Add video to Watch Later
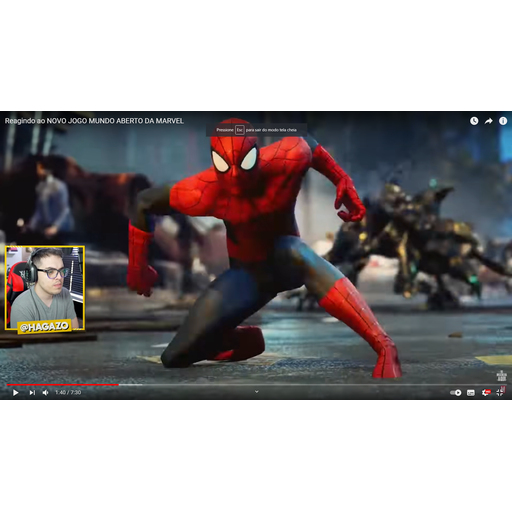 pyautogui.click(x=474, y=121)
